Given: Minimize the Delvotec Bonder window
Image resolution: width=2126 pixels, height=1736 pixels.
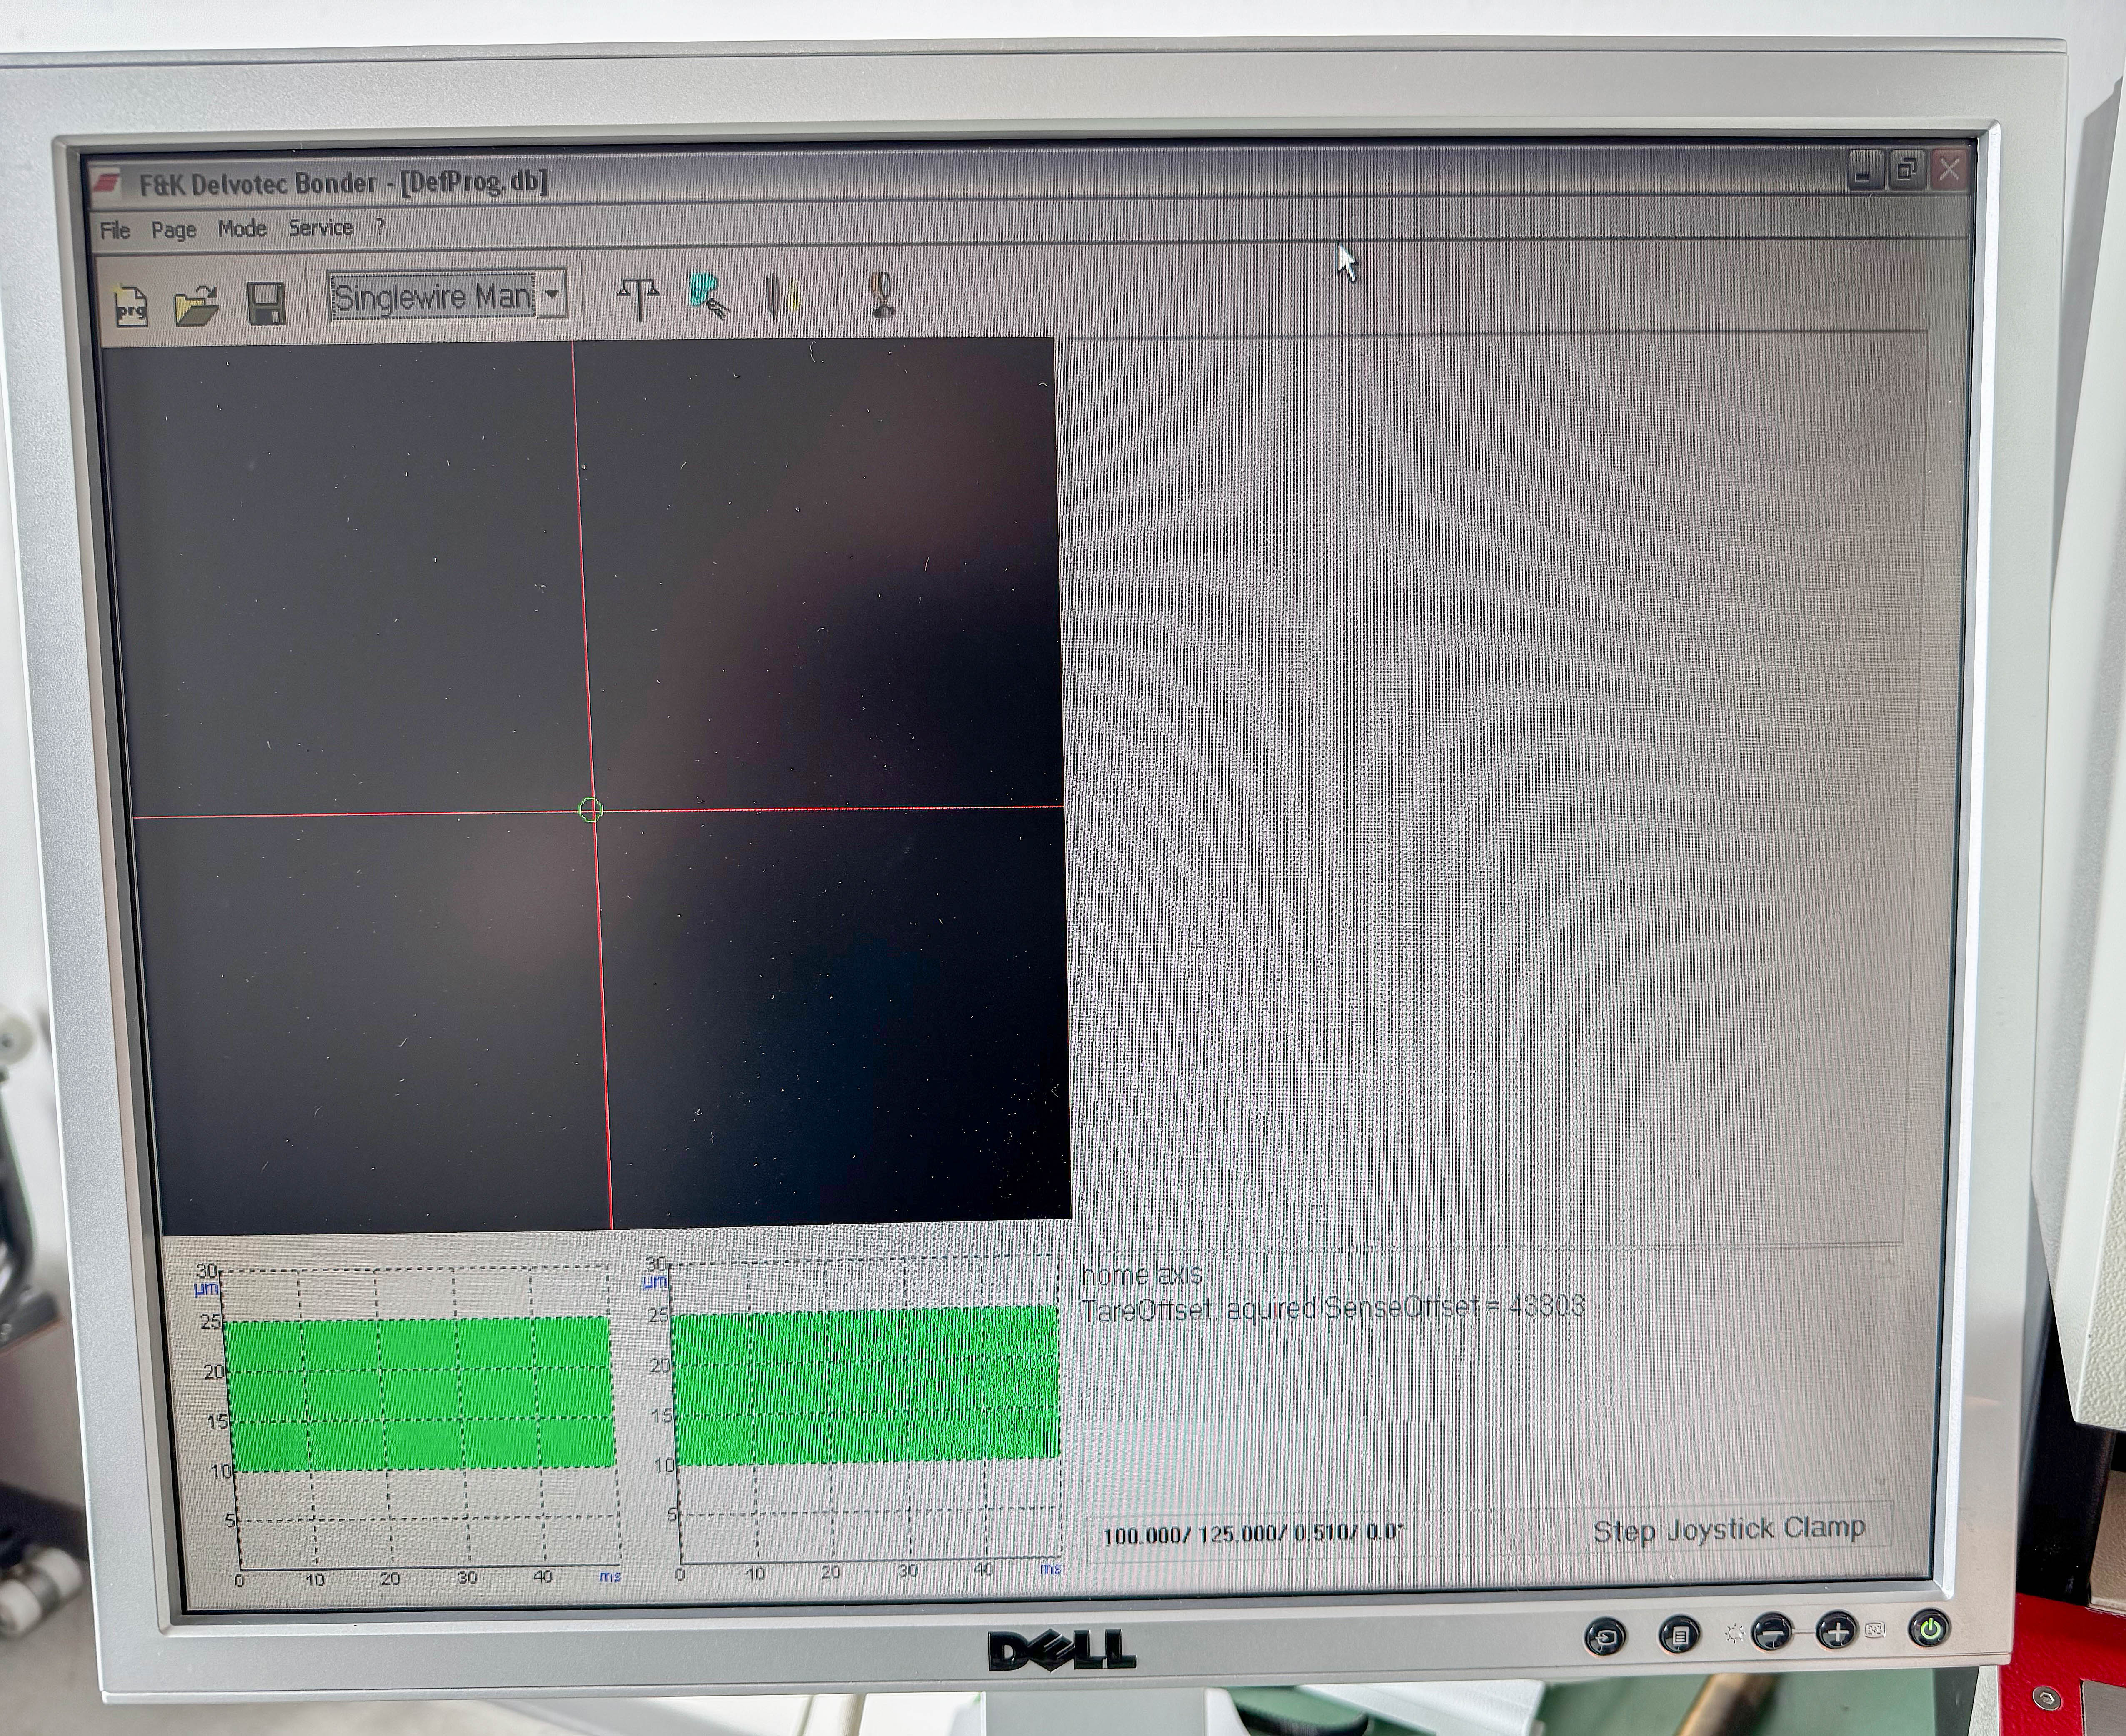Looking at the screenshot, I should (x=1865, y=170).
